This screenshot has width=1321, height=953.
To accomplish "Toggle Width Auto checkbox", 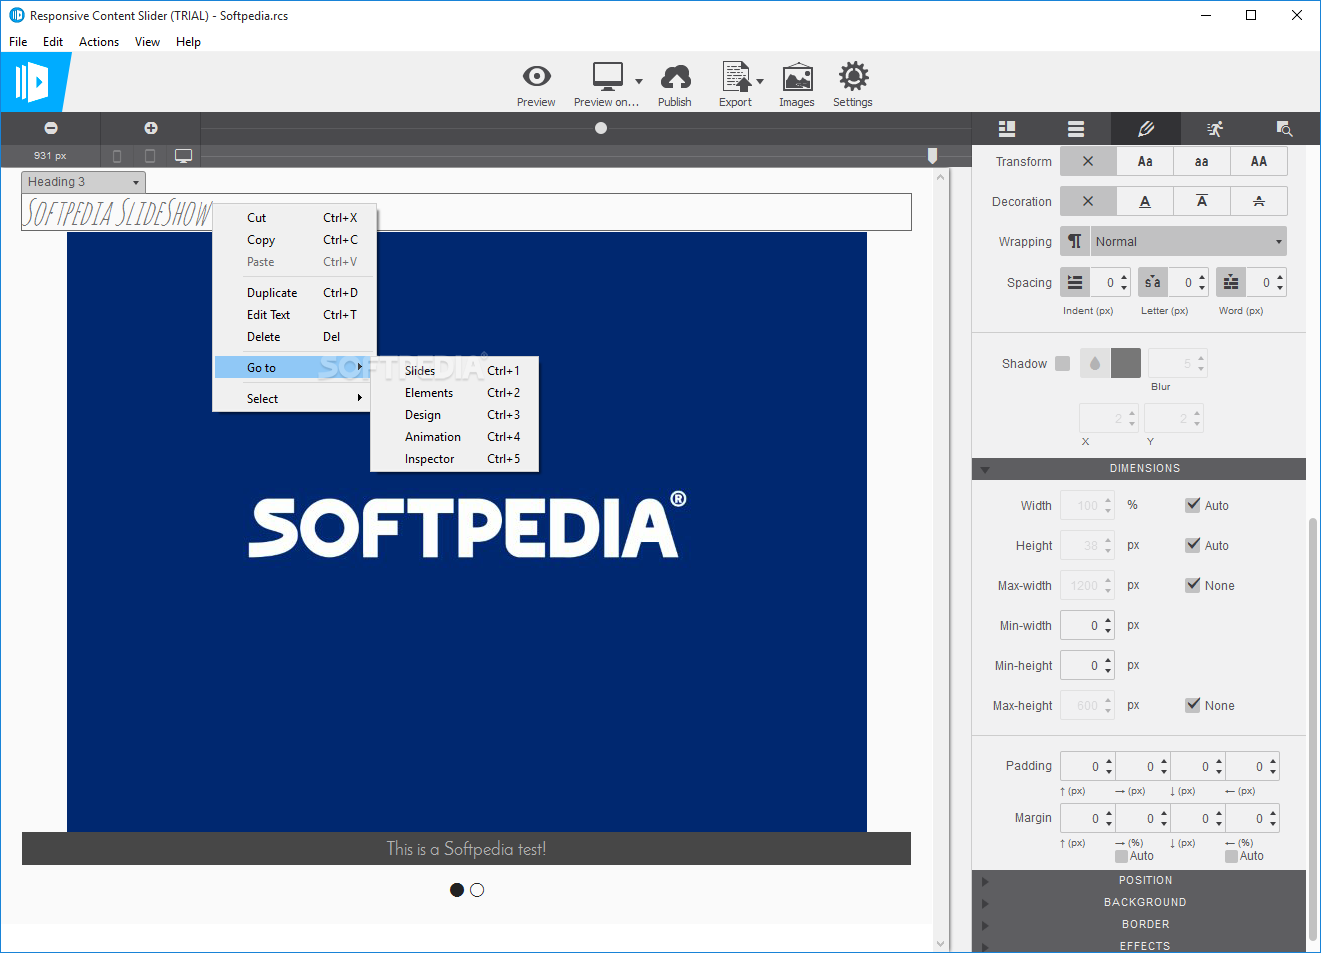I will click(1192, 505).
